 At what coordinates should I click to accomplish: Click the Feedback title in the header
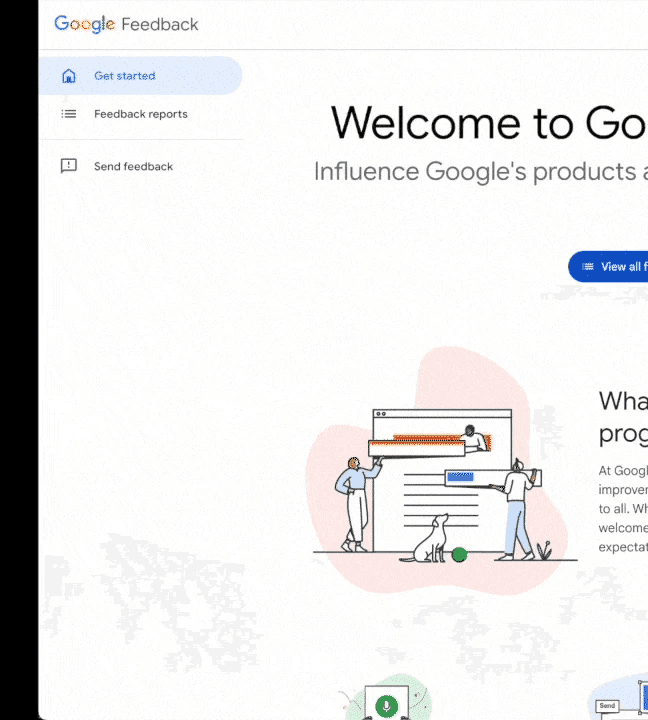(x=160, y=24)
